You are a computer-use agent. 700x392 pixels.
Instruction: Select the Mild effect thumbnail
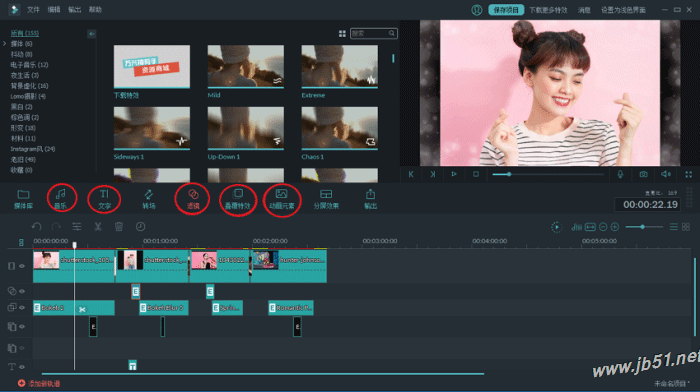click(246, 67)
